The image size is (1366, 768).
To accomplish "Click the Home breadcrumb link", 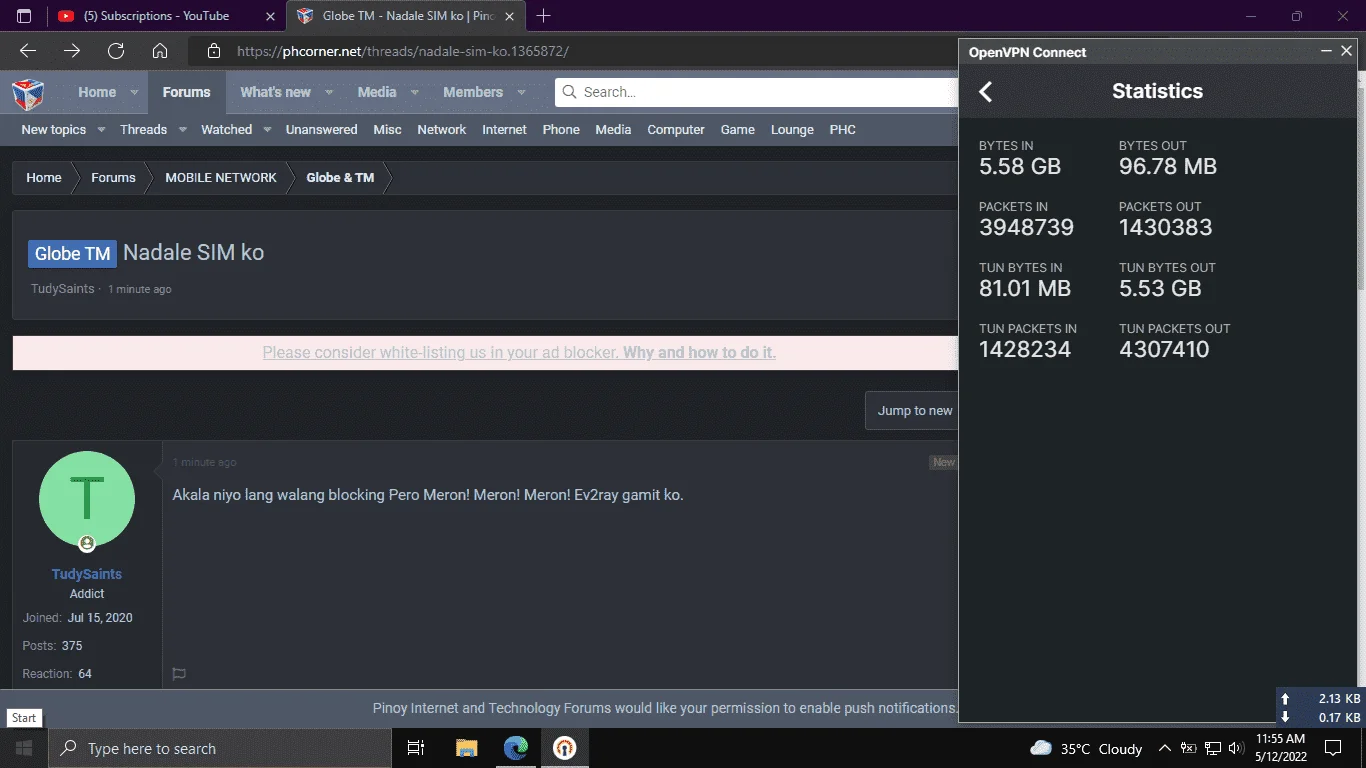I will click(x=44, y=178).
